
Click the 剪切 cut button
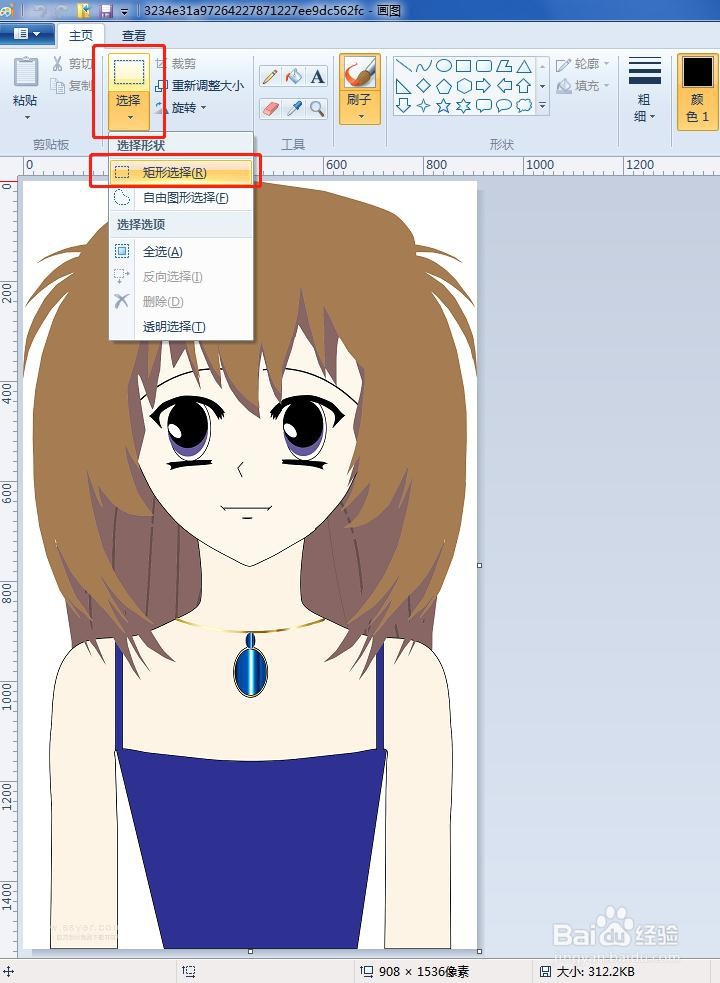pos(71,64)
